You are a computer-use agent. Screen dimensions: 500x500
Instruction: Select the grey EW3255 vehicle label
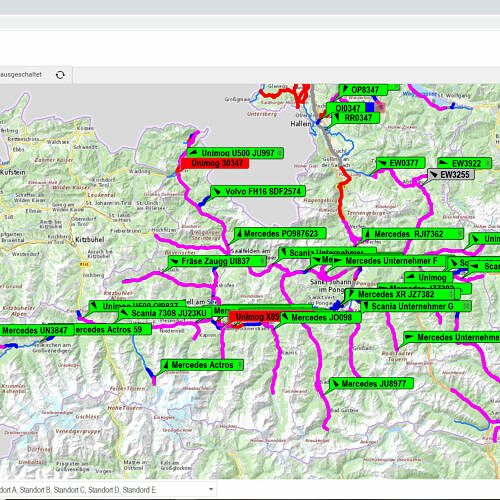coord(451,174)
